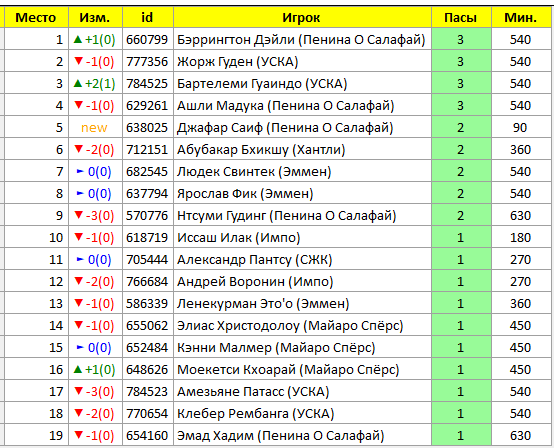Click passes cell for Клебер Рембанга
The width and height of the screenshot is (554, 448).
pyautogui.click(x=460, y=413)
